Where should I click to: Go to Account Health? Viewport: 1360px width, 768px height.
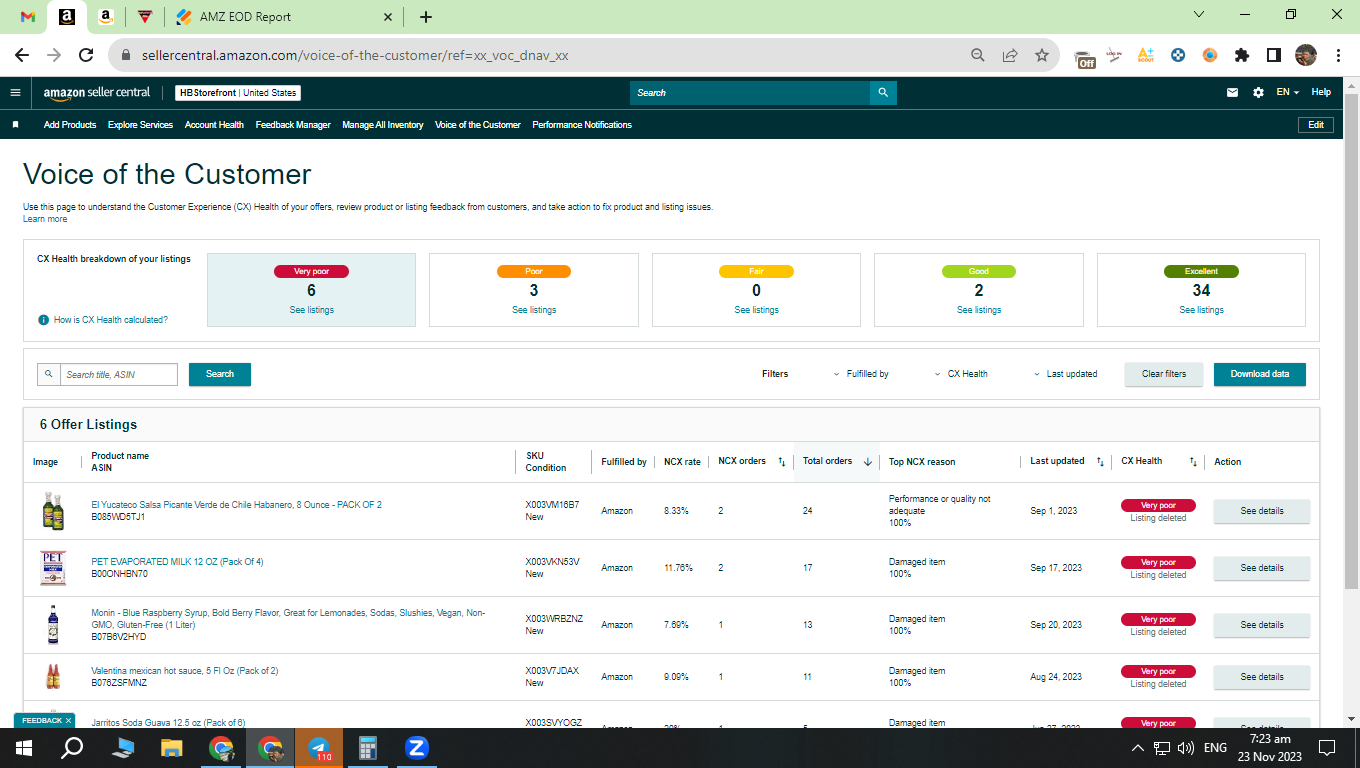tap(214, 125)
